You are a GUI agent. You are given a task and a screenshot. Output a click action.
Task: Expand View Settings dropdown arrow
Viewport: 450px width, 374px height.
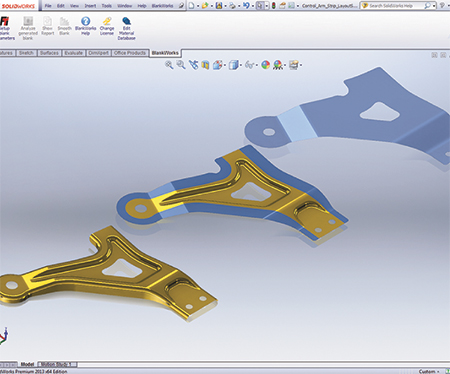coord(300,65)
